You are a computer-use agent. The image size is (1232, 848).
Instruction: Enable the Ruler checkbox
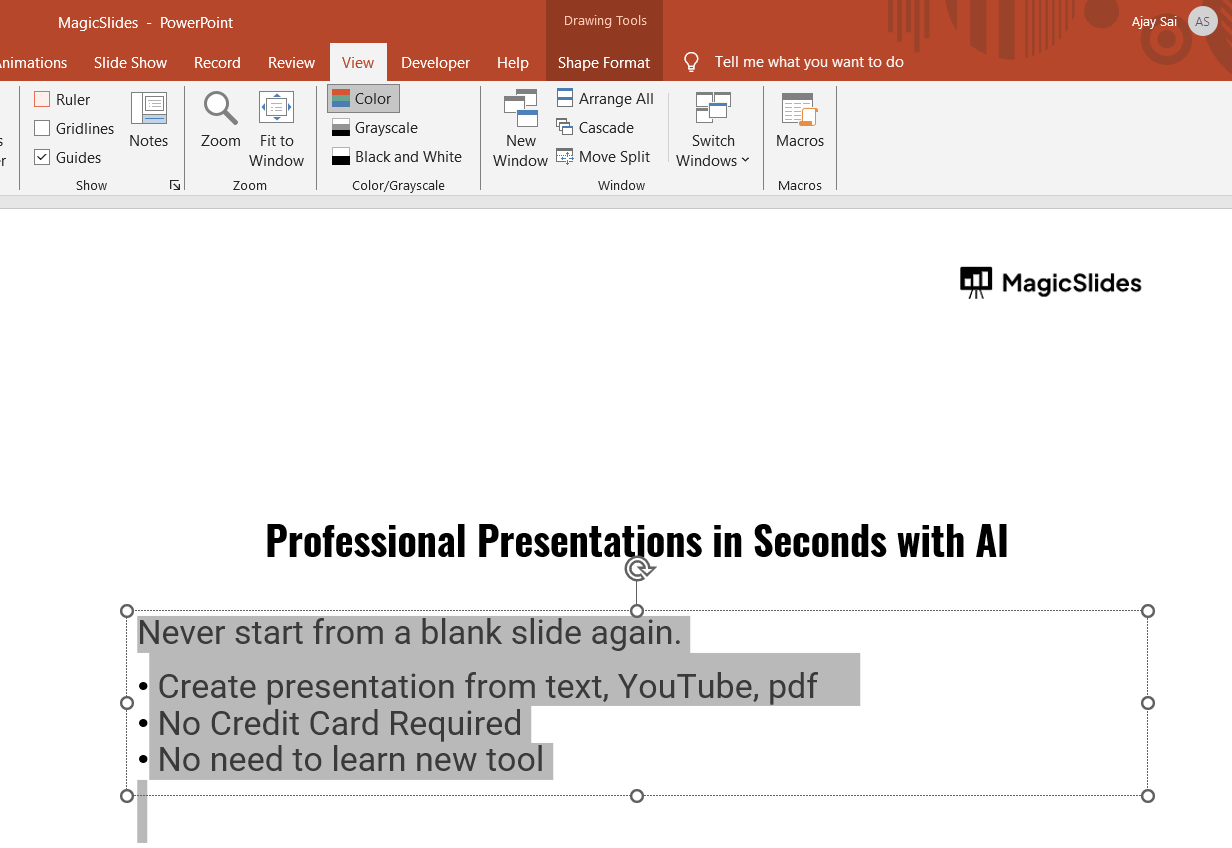42,99
